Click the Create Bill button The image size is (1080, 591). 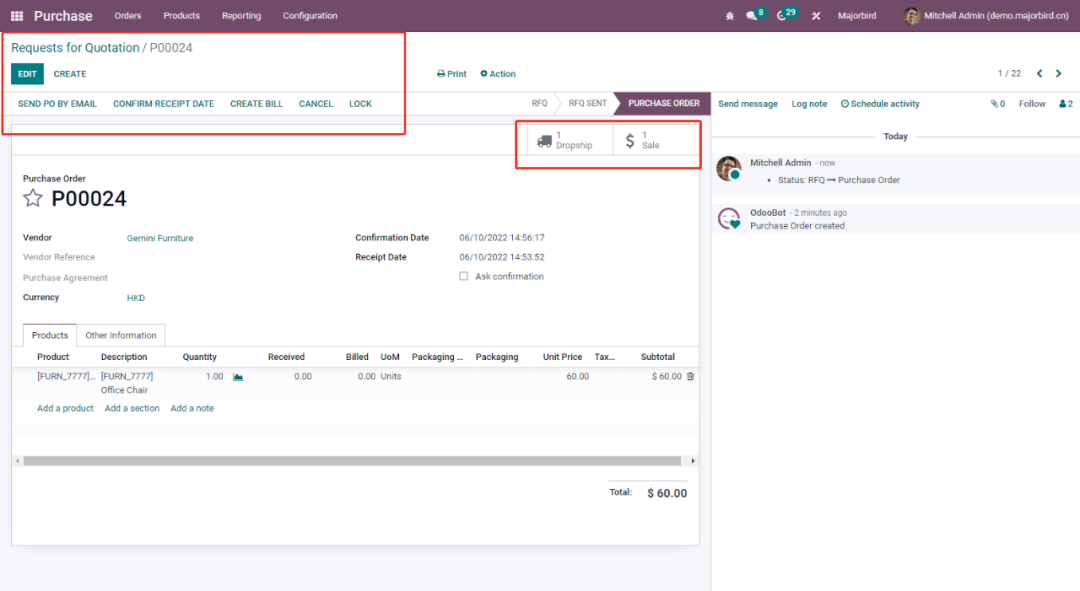(256, 104)
